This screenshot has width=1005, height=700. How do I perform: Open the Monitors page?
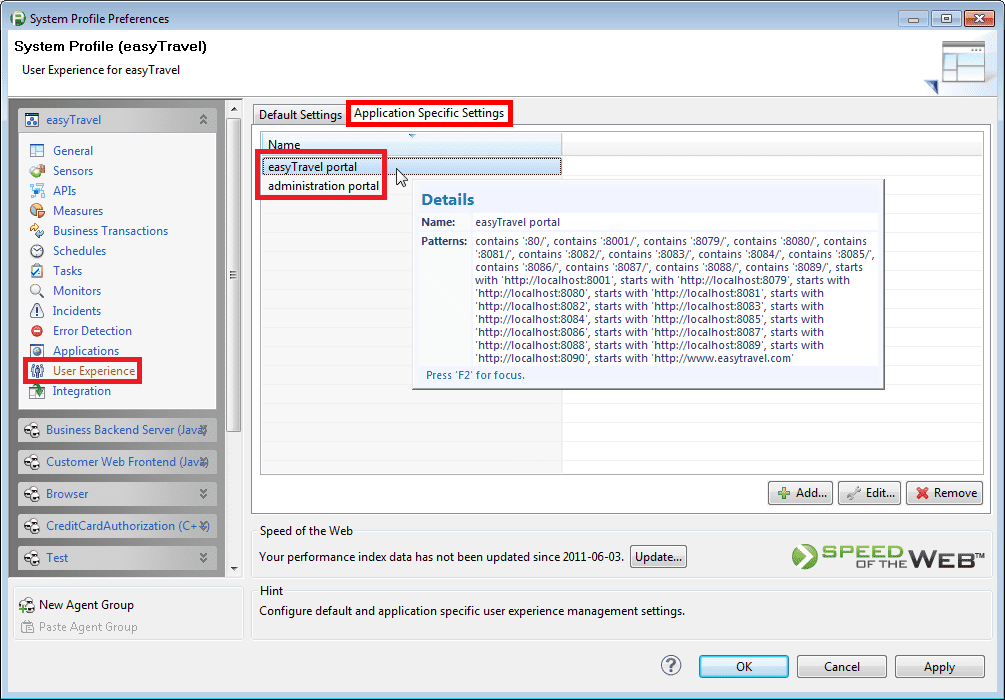click(77, 290)
